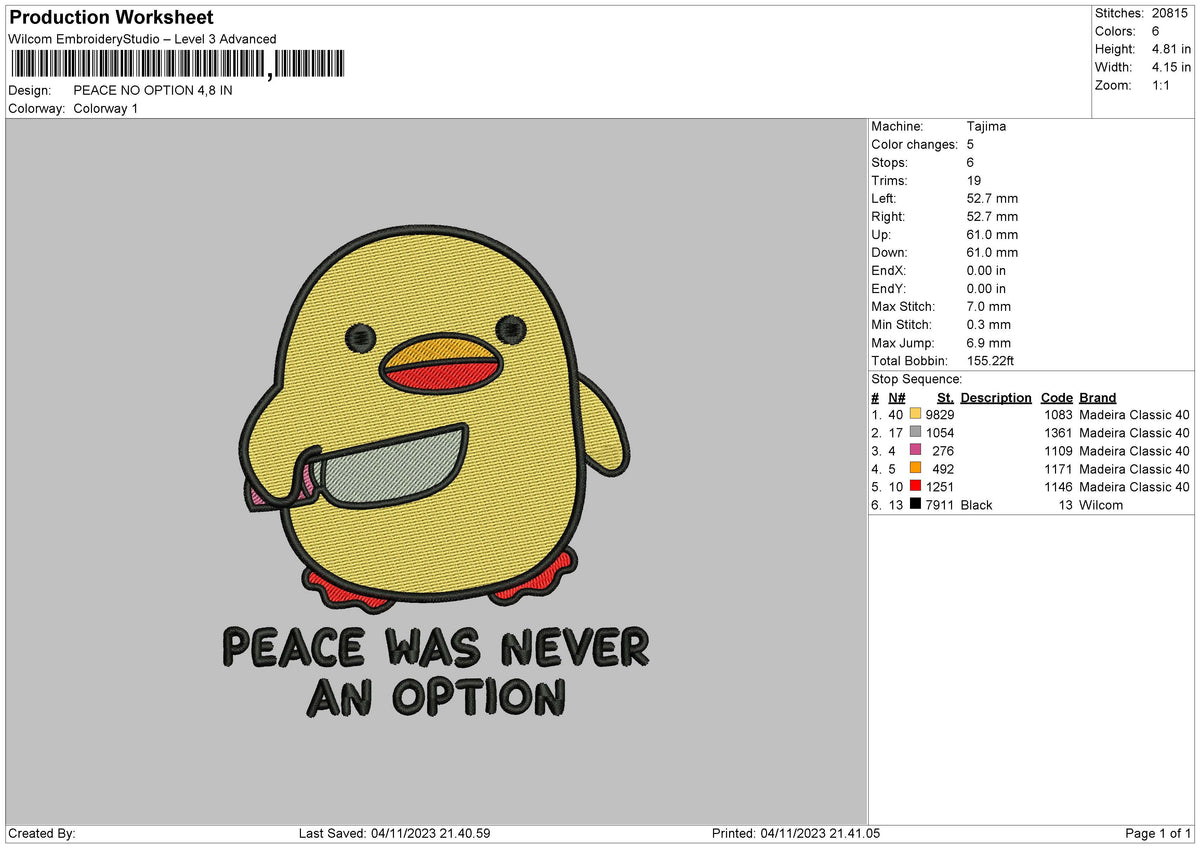This screenshot has width=1200, height=848.
Task: Click stitch count 1054 in stop 2
Action: pos(940,433)
